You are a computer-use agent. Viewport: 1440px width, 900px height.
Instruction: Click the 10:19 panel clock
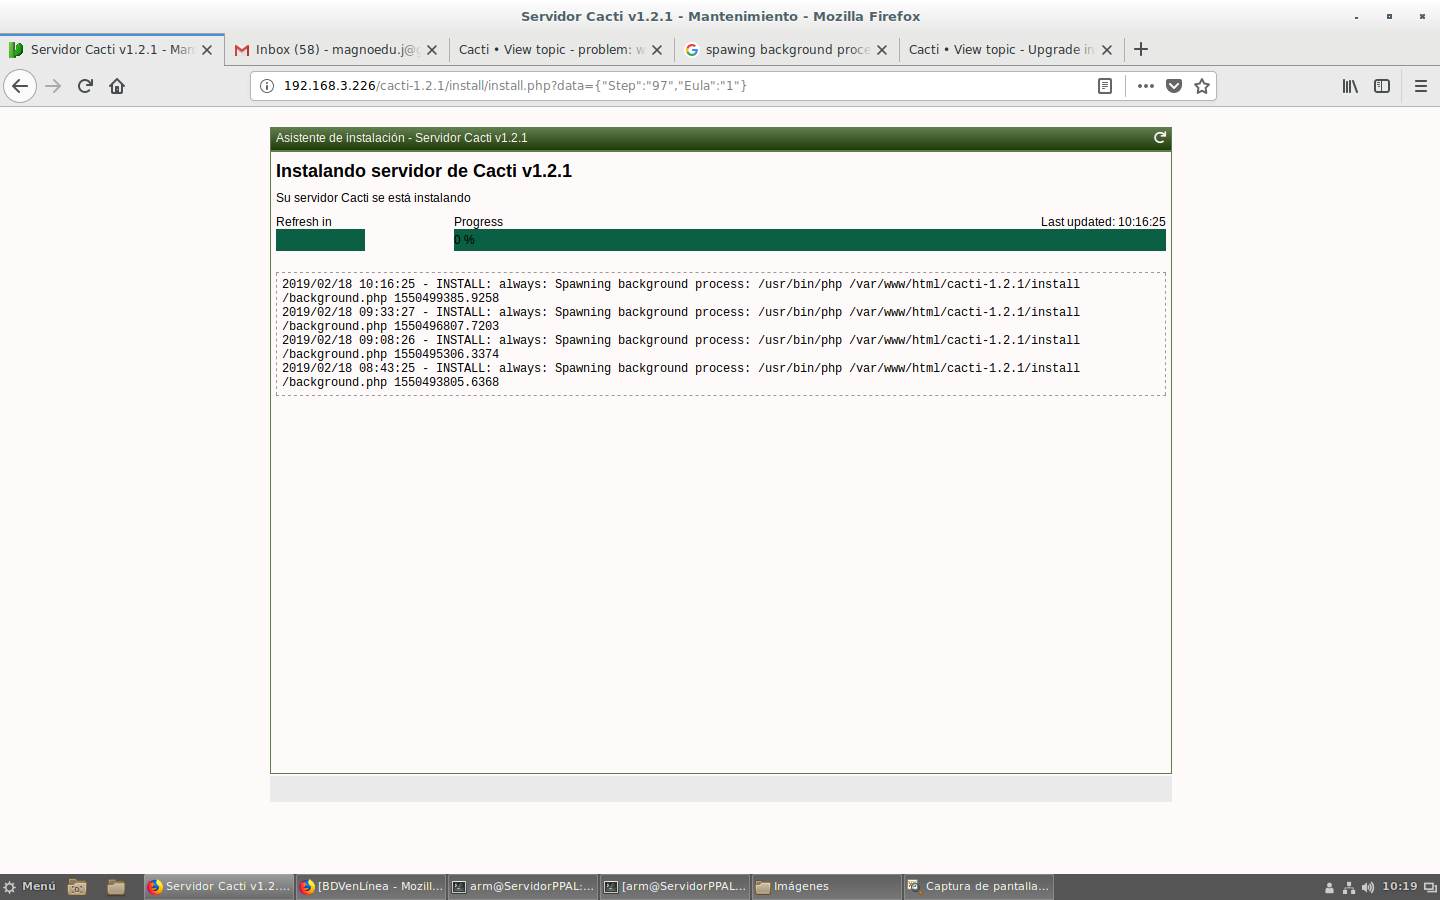1400,886
